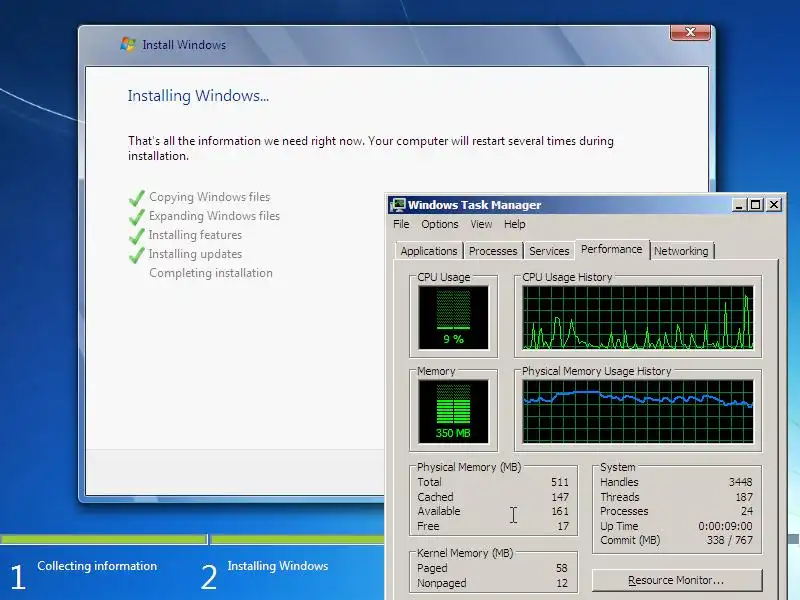Viewport: 800px width, 600px height.
Task: Click the Kernel Memory Paged value 58
Action: click(562, 568)
